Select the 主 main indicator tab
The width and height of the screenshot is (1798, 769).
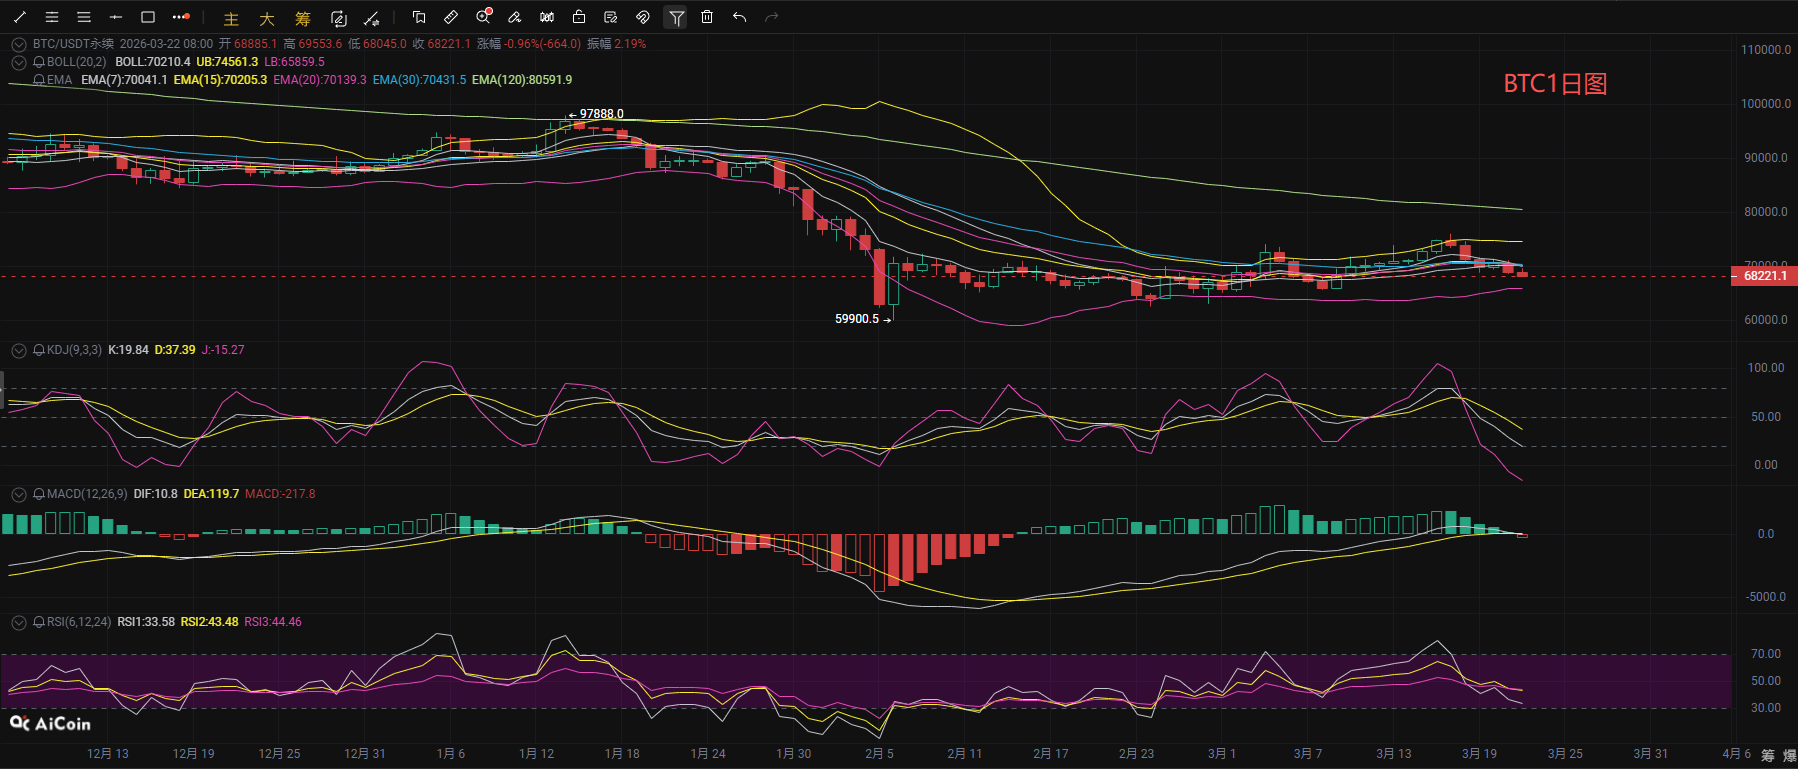(x=231, y=18)
